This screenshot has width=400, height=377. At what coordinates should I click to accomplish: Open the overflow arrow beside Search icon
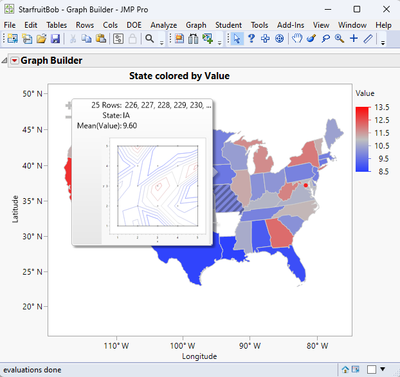162,42
